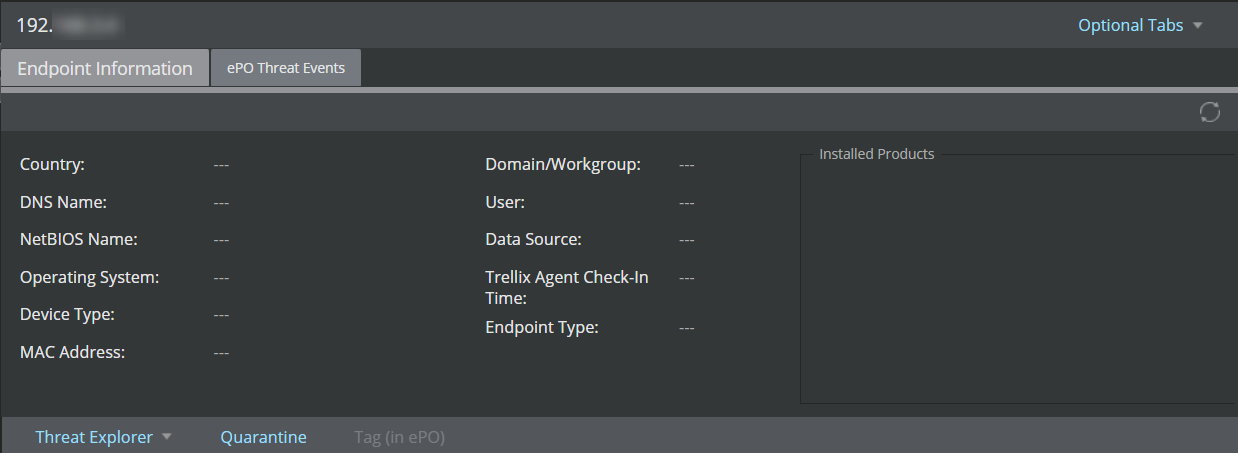The height and width of the screenshot is (453, 1238).
Task: Click the Tag (in ePO) action
Action: 399,437
